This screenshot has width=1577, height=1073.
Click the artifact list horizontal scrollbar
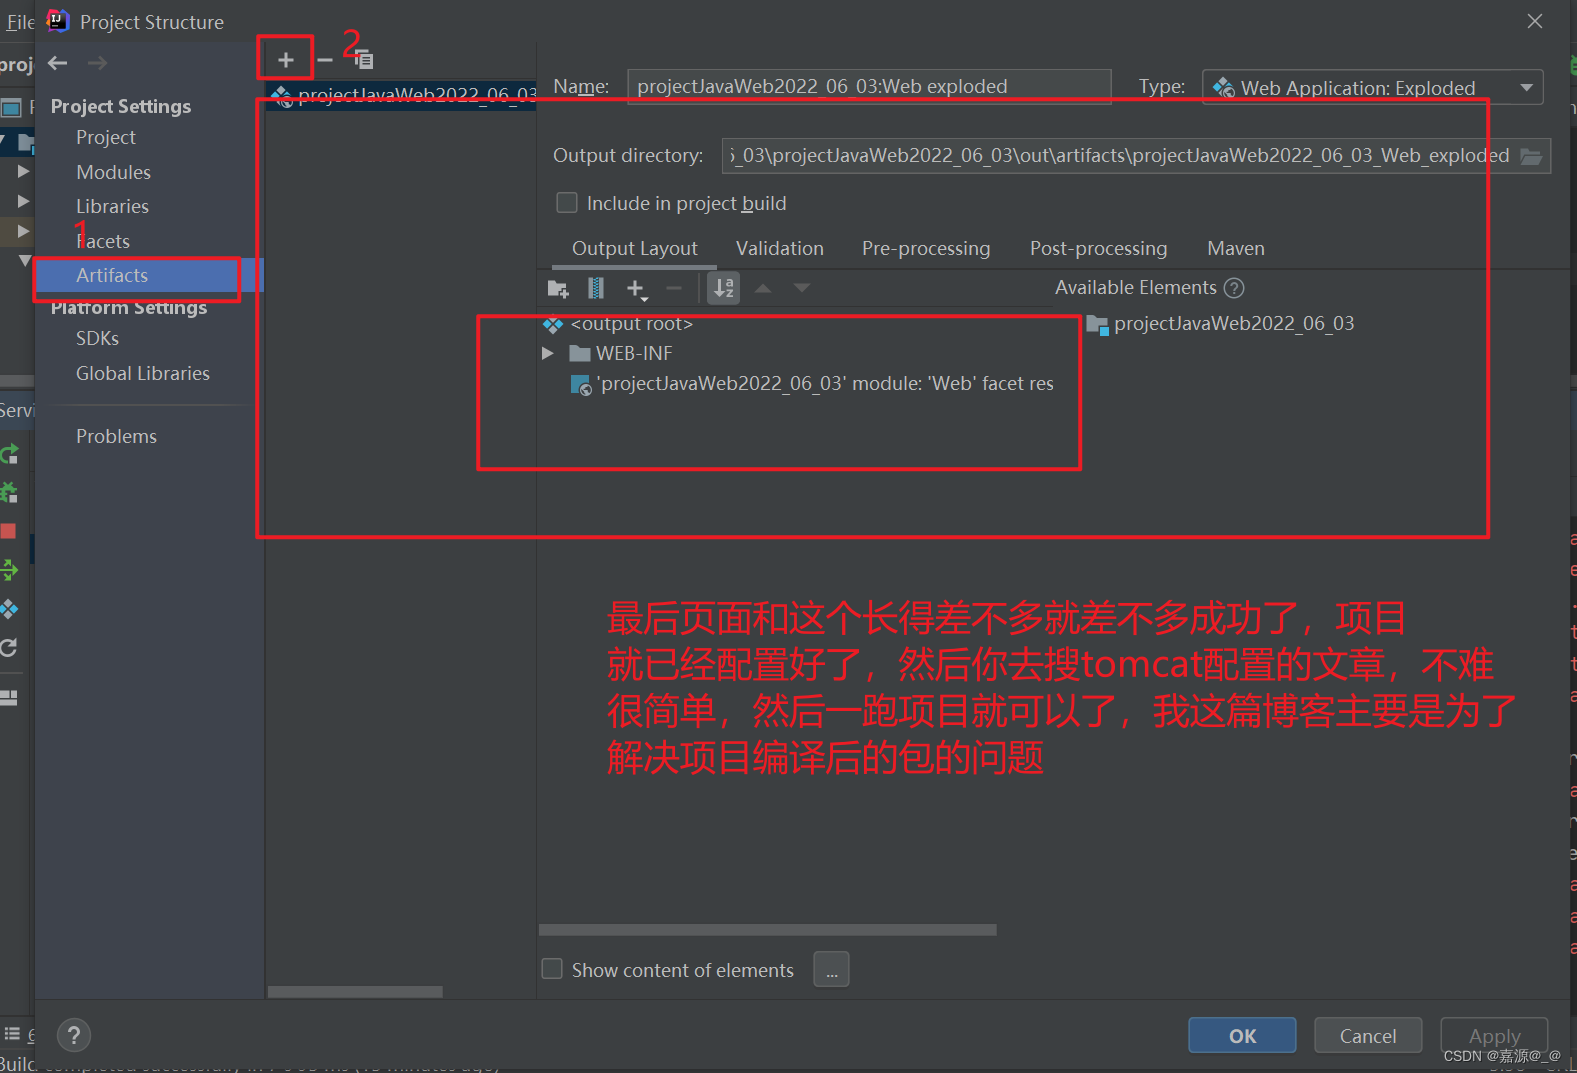point(355,992)
